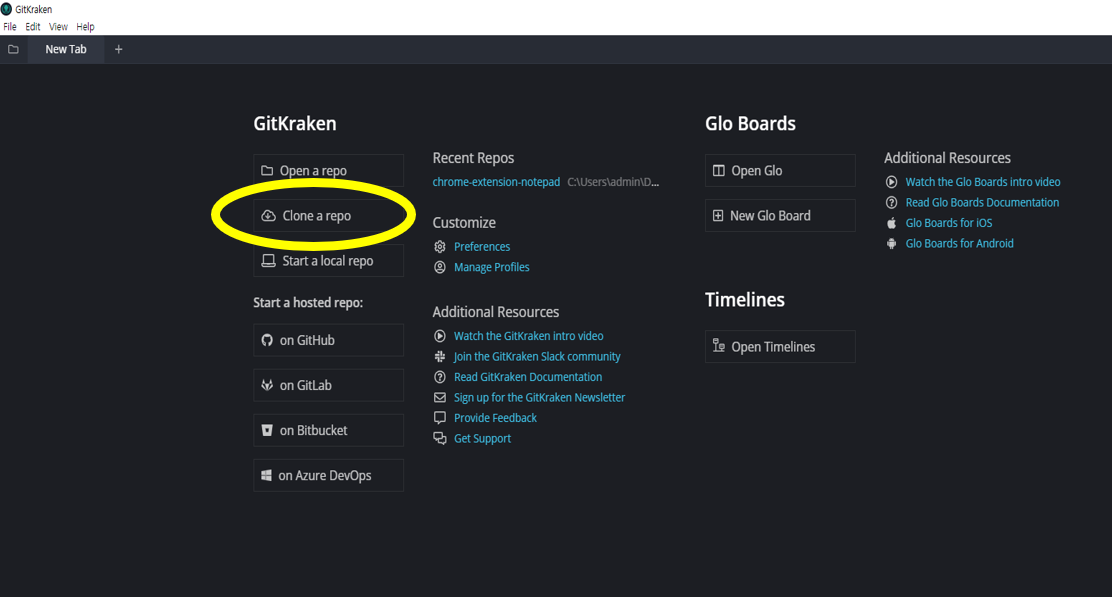1112x597 pixels.
Task: Click the recent repo path C:\Users\admin\D...
Action: pos(613,182)
